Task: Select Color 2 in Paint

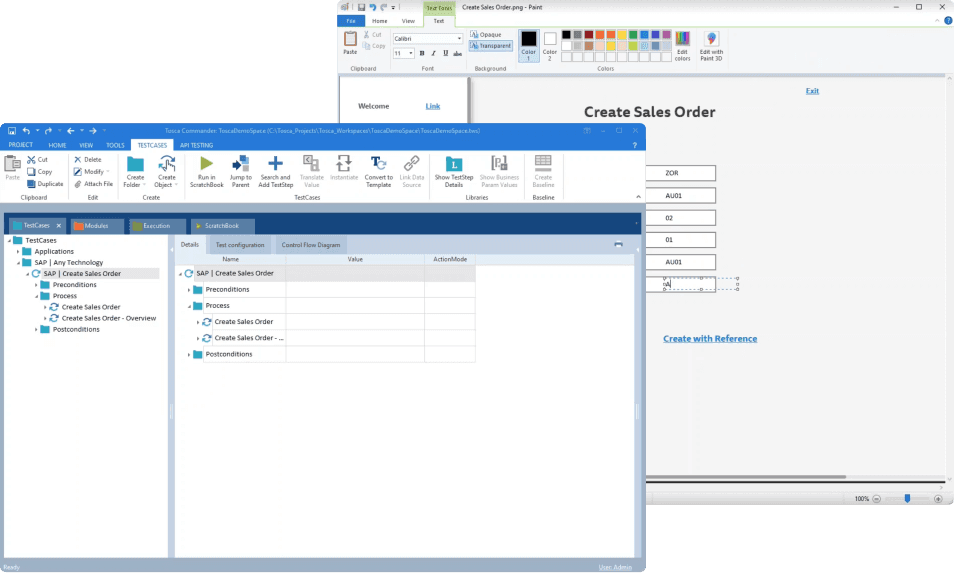Action: pyautogui.click(x=550, y=46)
